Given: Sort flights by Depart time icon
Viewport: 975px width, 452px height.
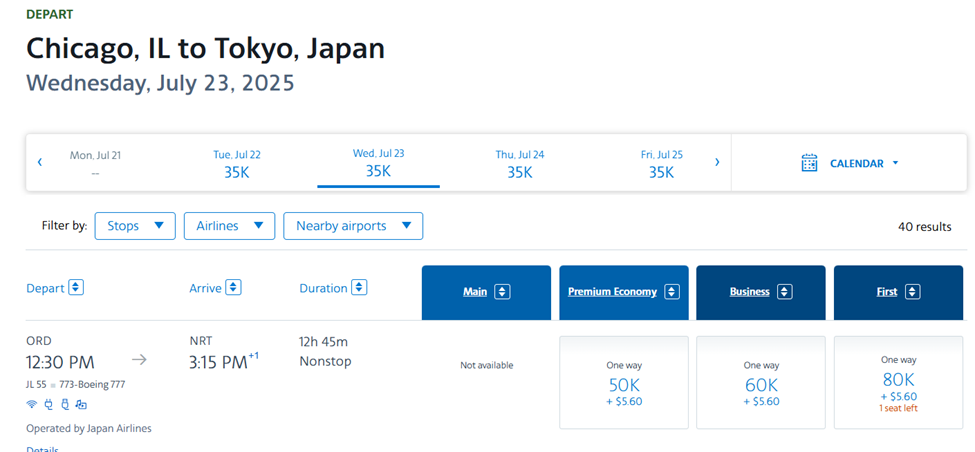Looking at the screenshot, I should point(76,288).
